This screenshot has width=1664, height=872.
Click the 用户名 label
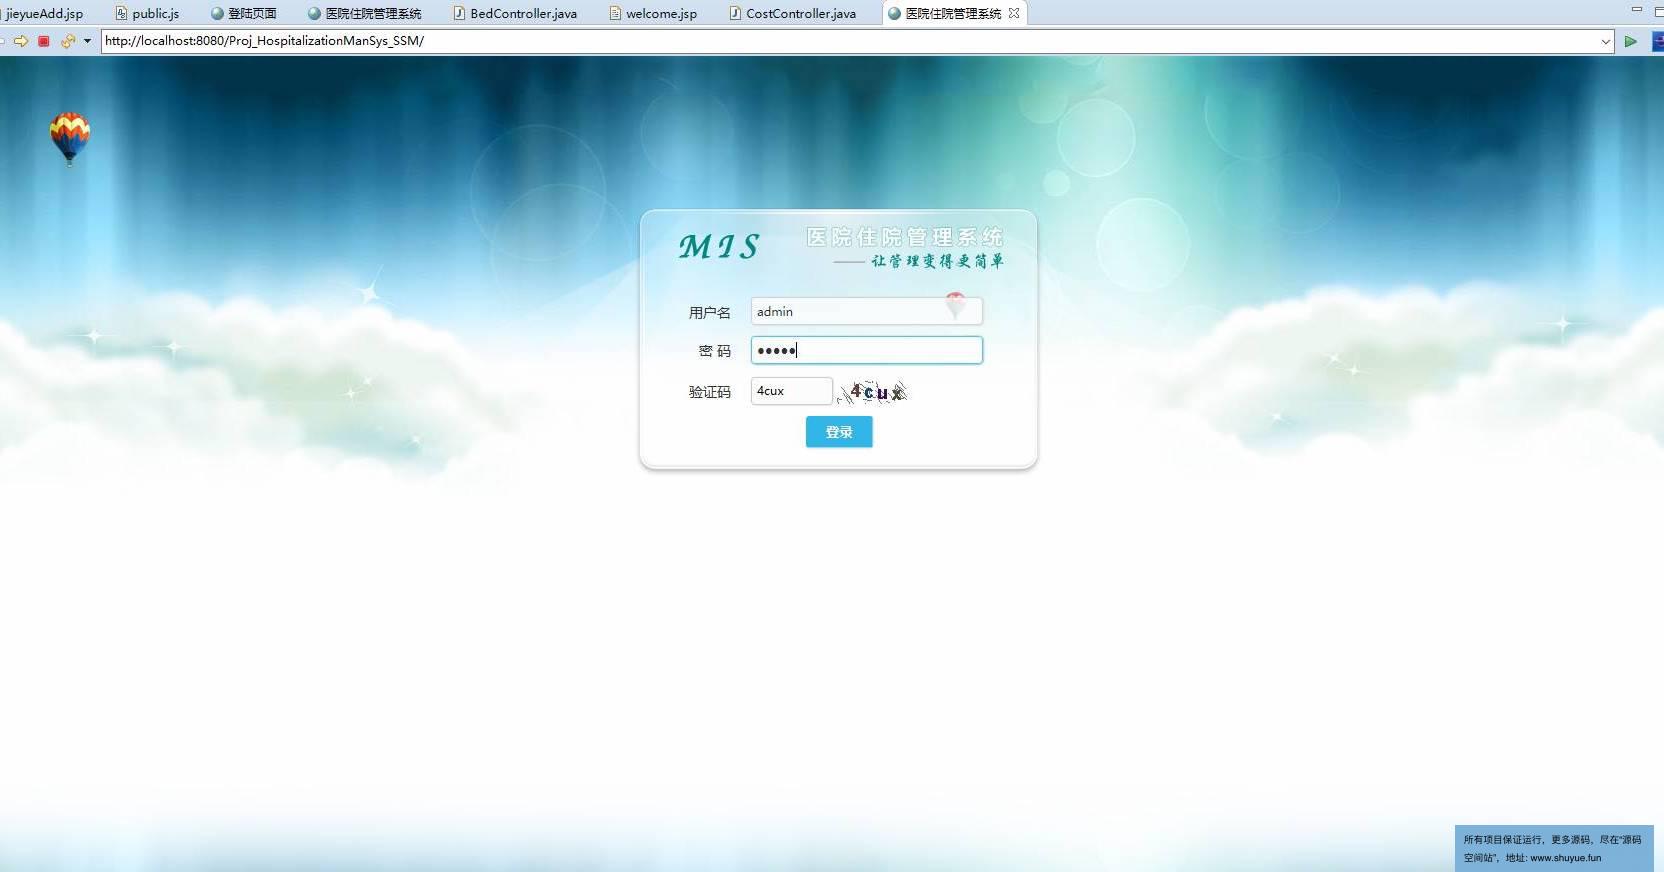pos(709,313)
